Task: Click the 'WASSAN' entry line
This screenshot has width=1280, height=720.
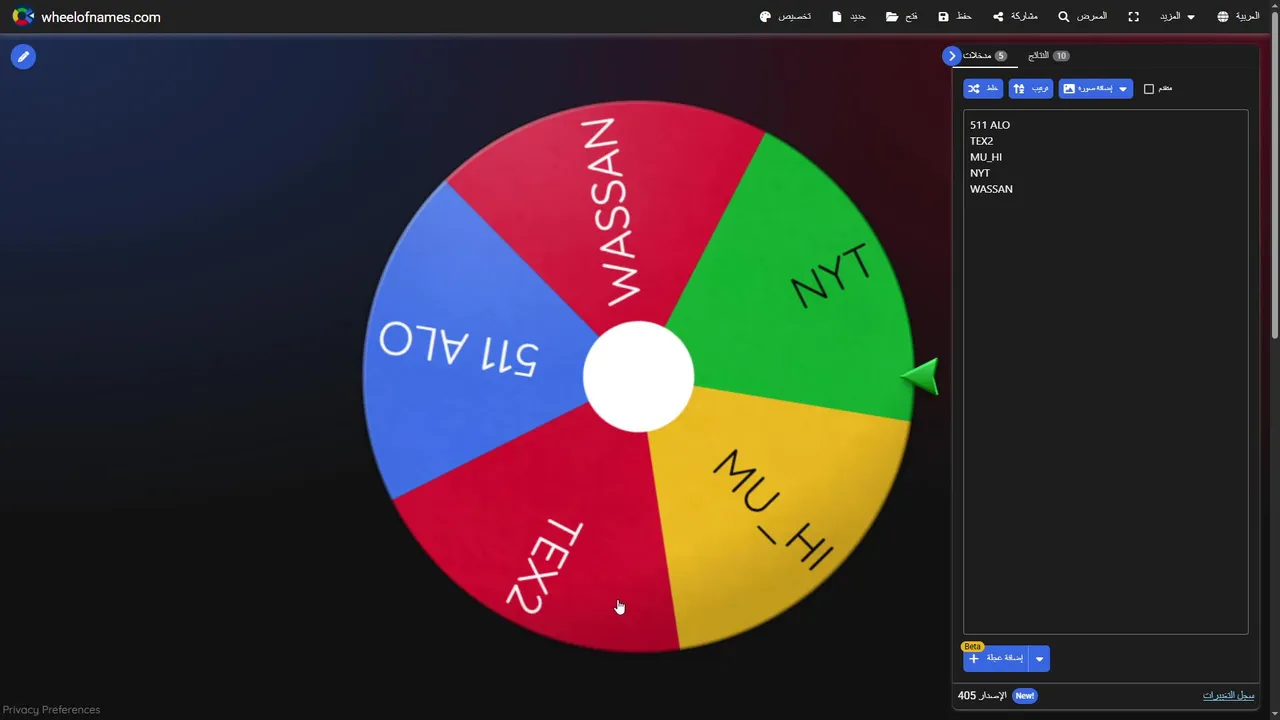Action: [x=991, y=189]
